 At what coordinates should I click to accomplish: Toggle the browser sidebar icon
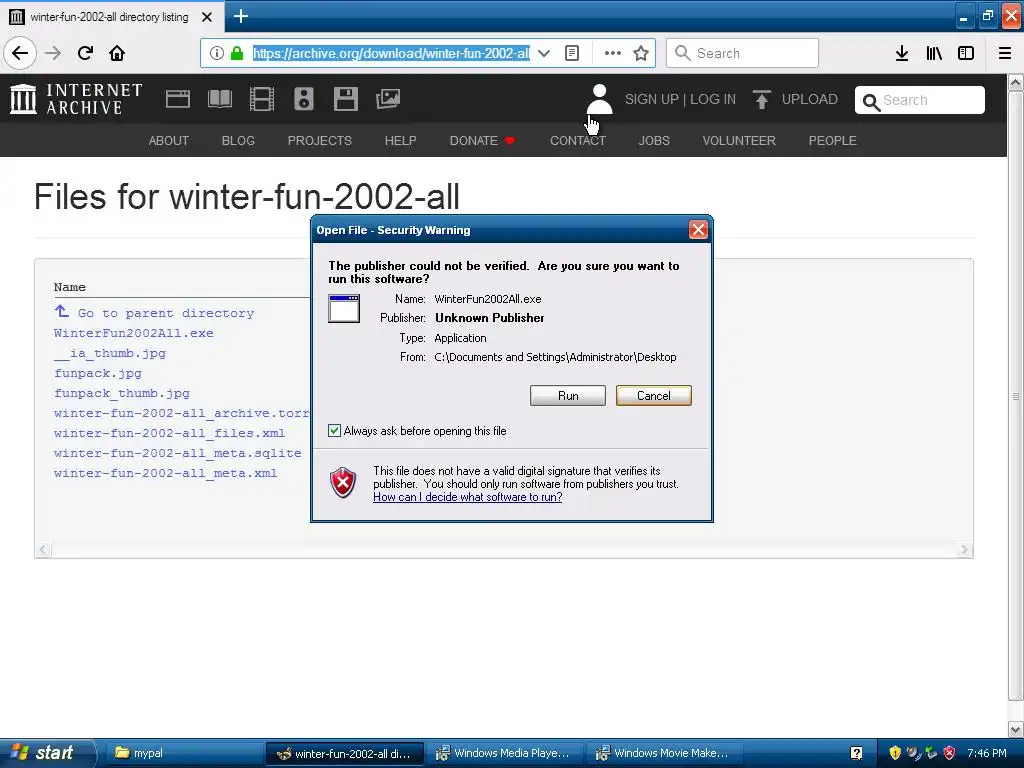tap(966, 53)
